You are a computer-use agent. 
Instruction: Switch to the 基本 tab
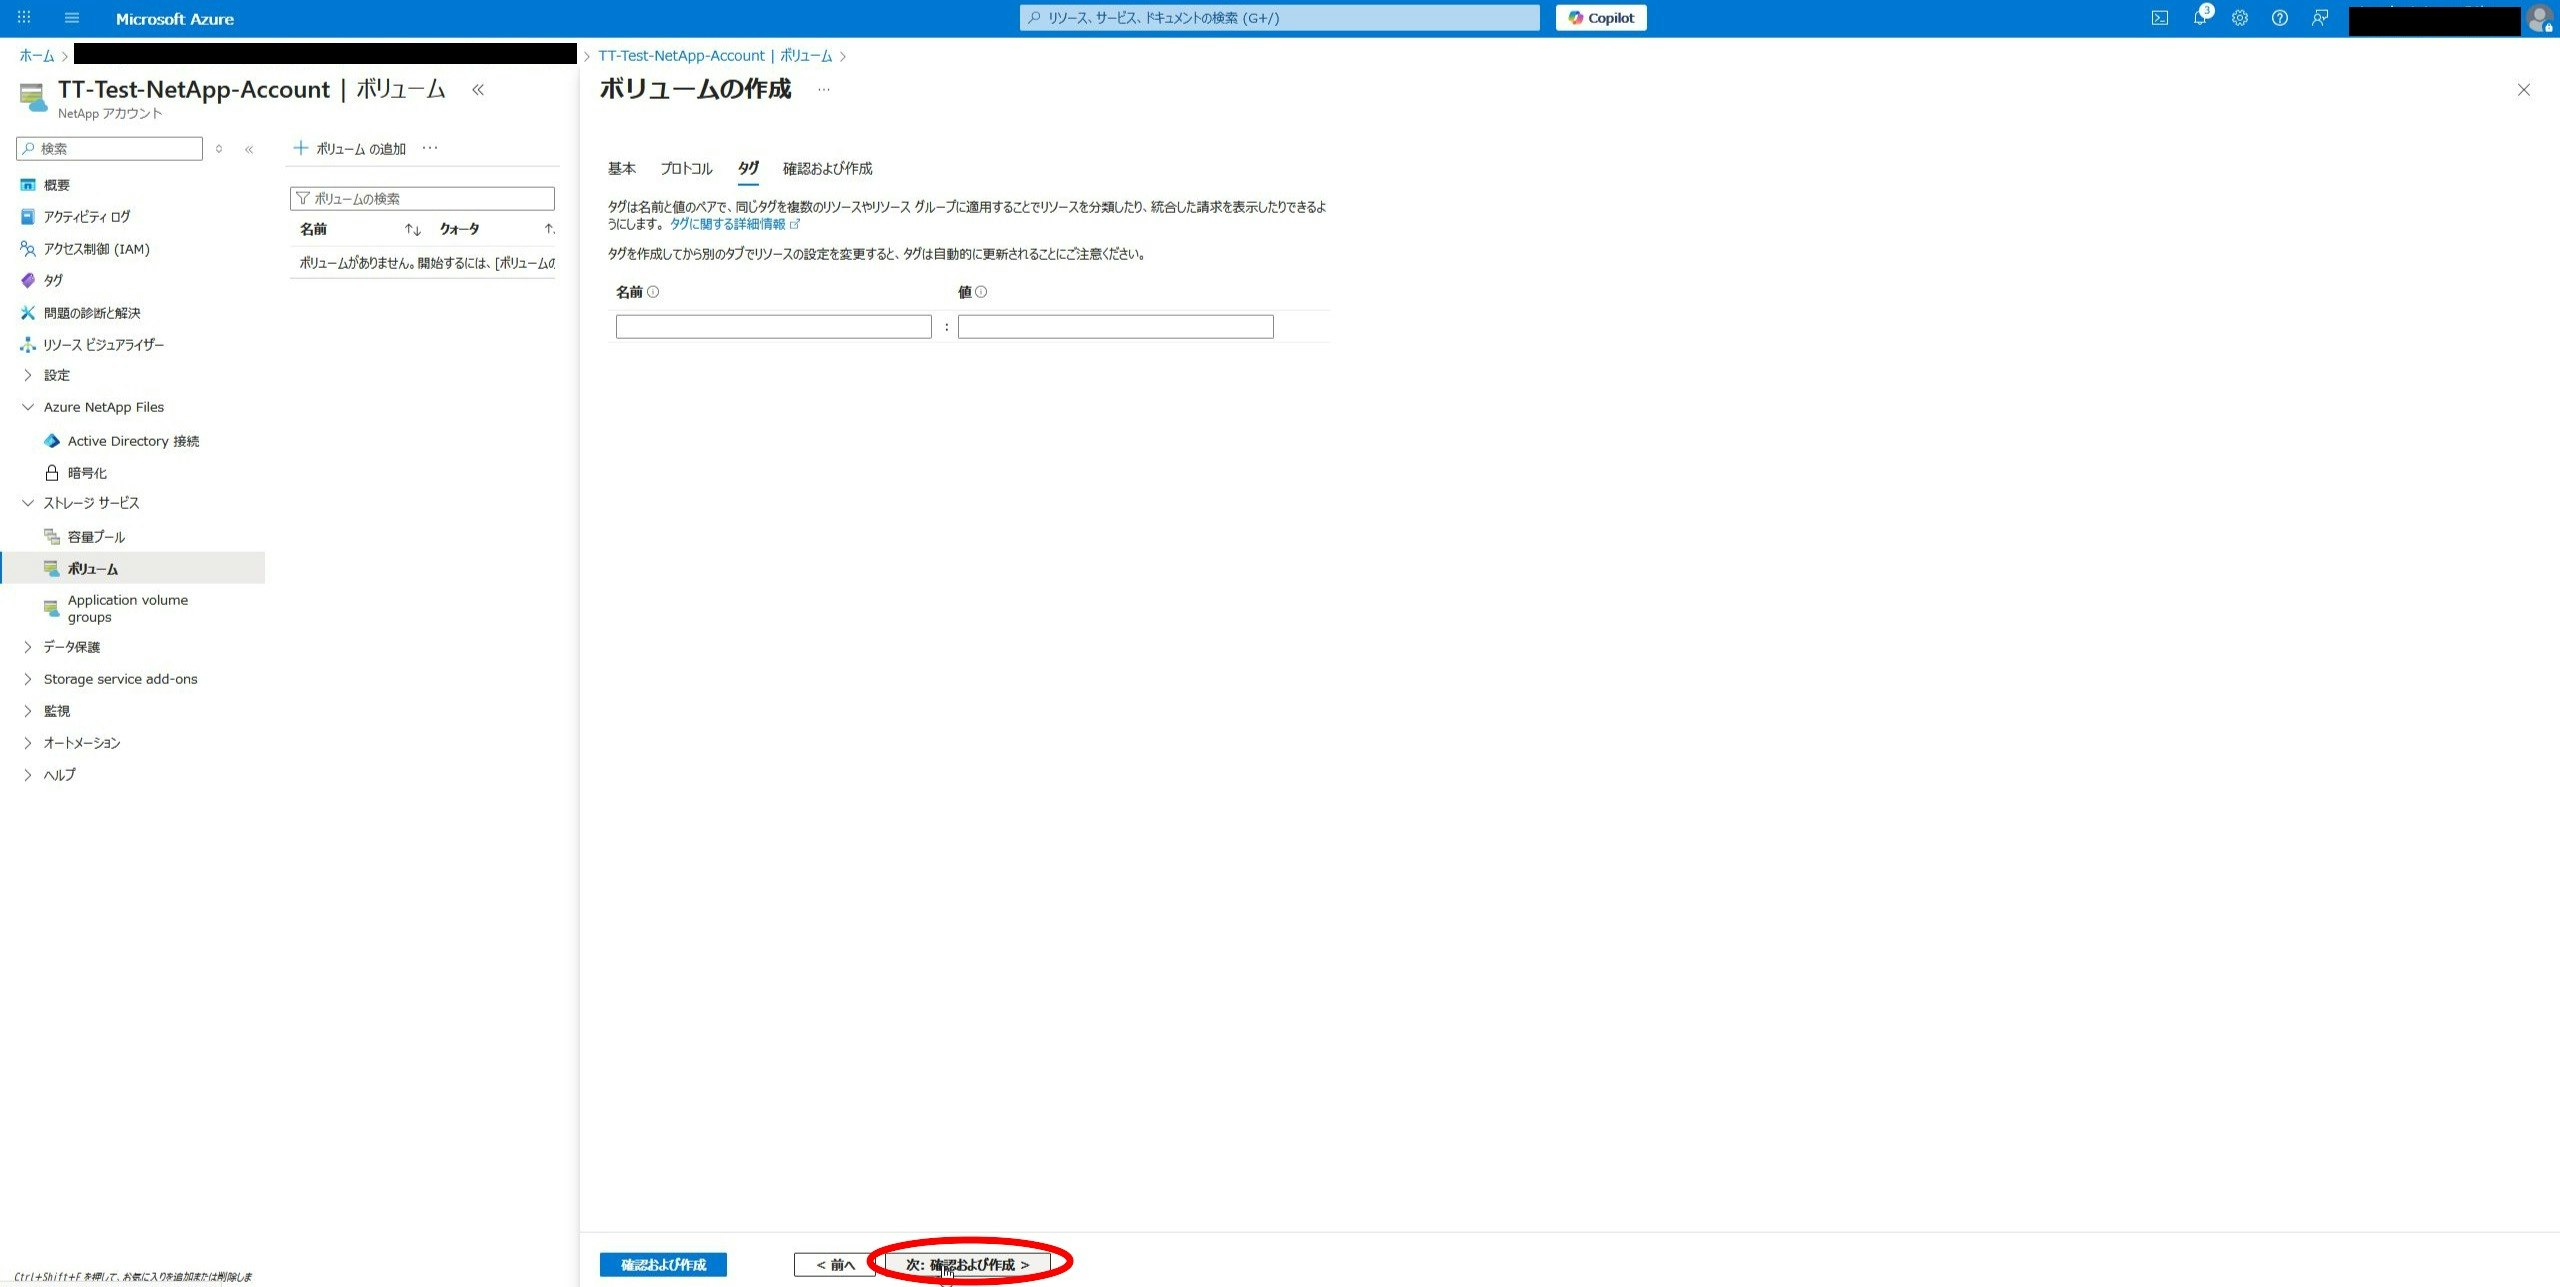click(621, 168)
